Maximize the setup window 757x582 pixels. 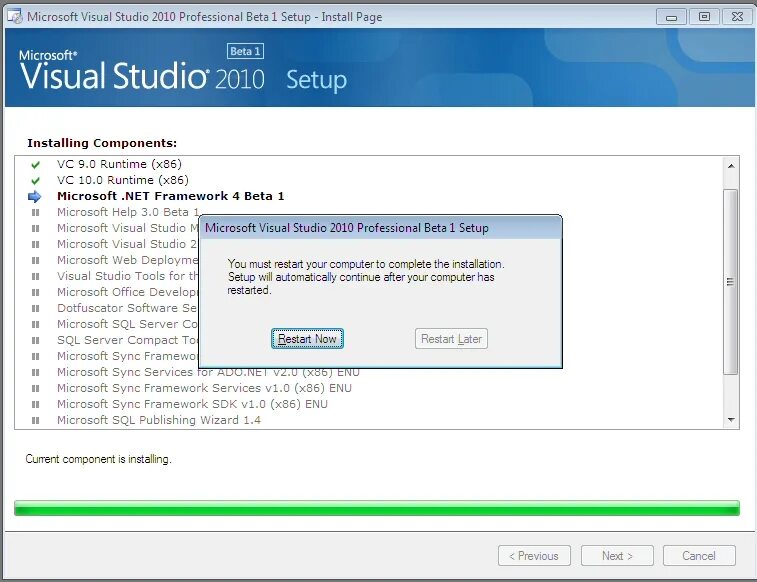coord(704,17)
